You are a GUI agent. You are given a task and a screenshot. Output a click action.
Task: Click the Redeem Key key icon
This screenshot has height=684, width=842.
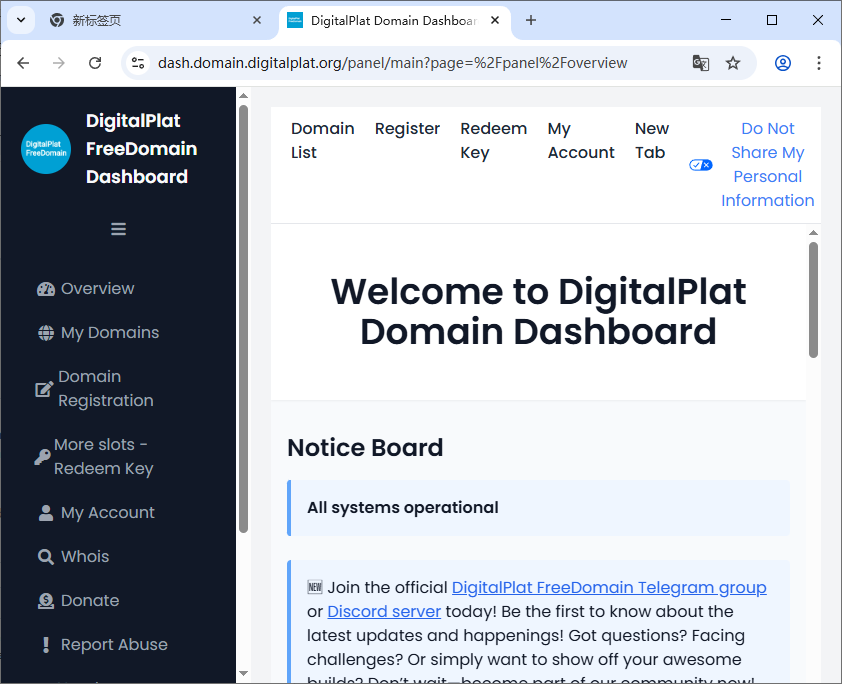point(42,457)
